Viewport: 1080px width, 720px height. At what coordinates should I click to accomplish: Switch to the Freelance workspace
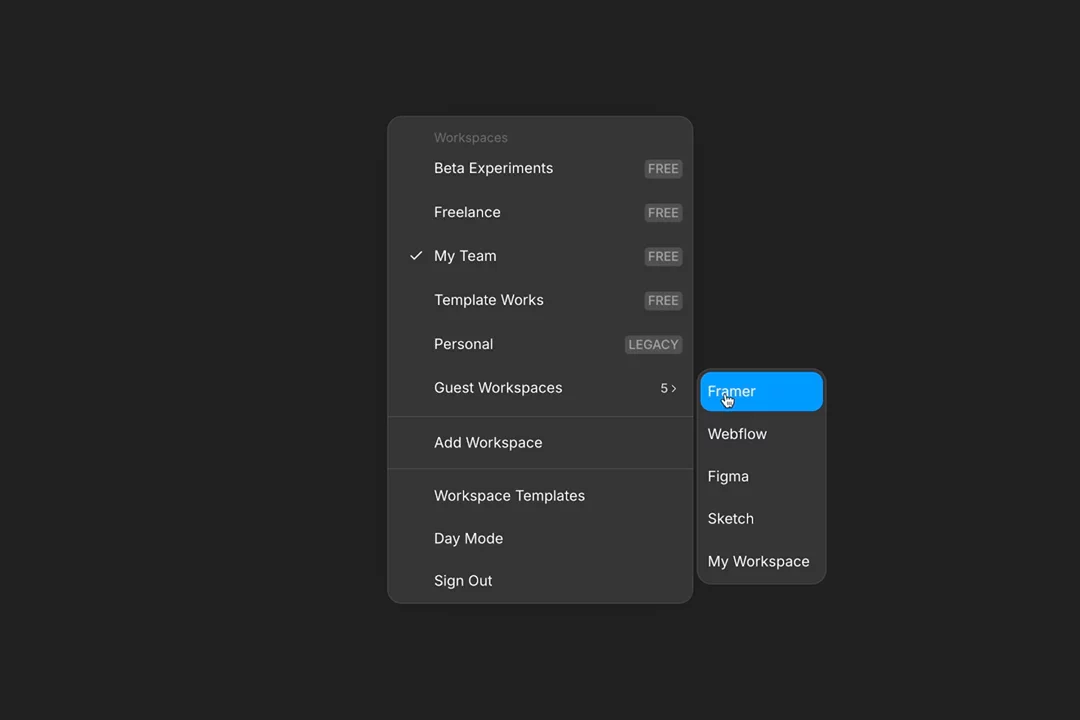540,212
